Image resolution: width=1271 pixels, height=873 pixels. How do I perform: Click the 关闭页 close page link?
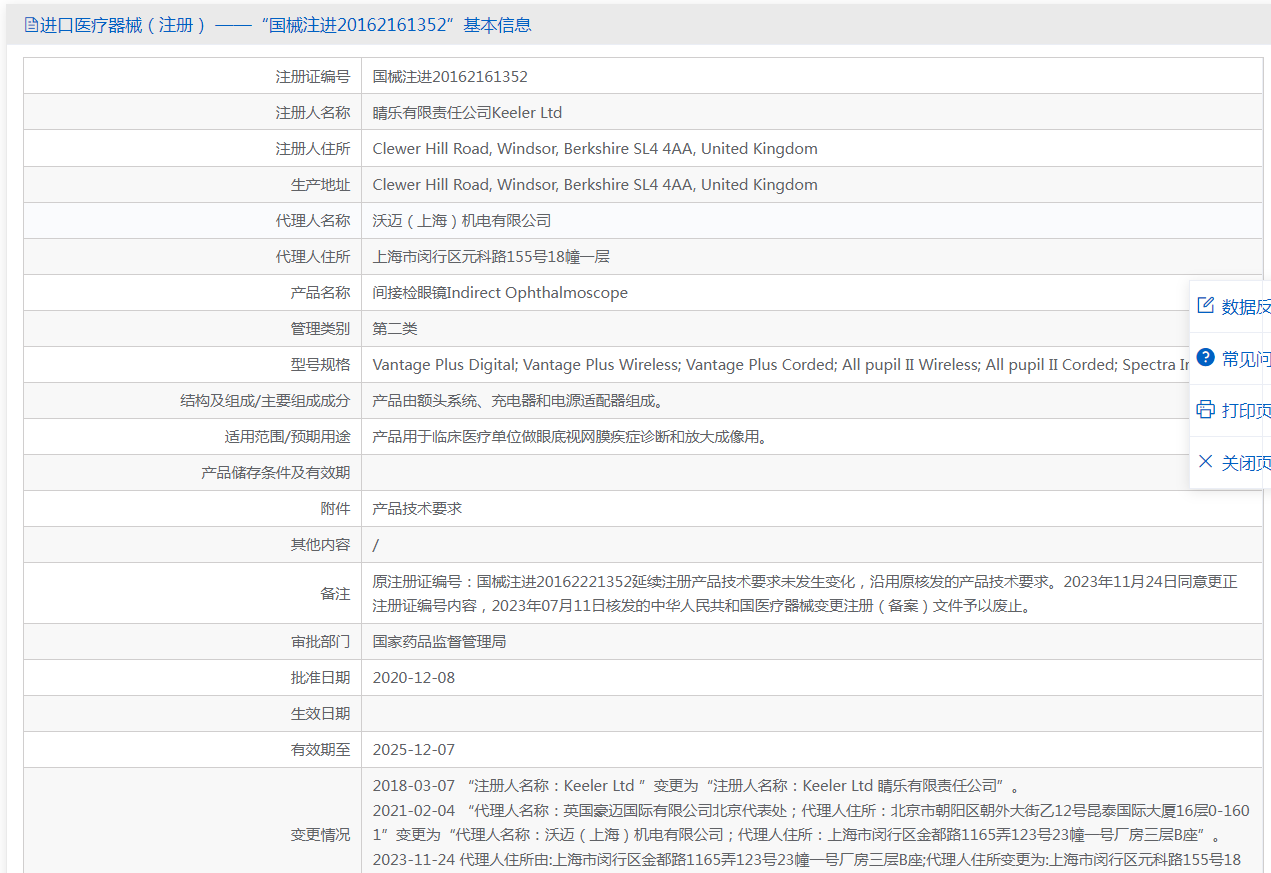tap(1246, 463)
